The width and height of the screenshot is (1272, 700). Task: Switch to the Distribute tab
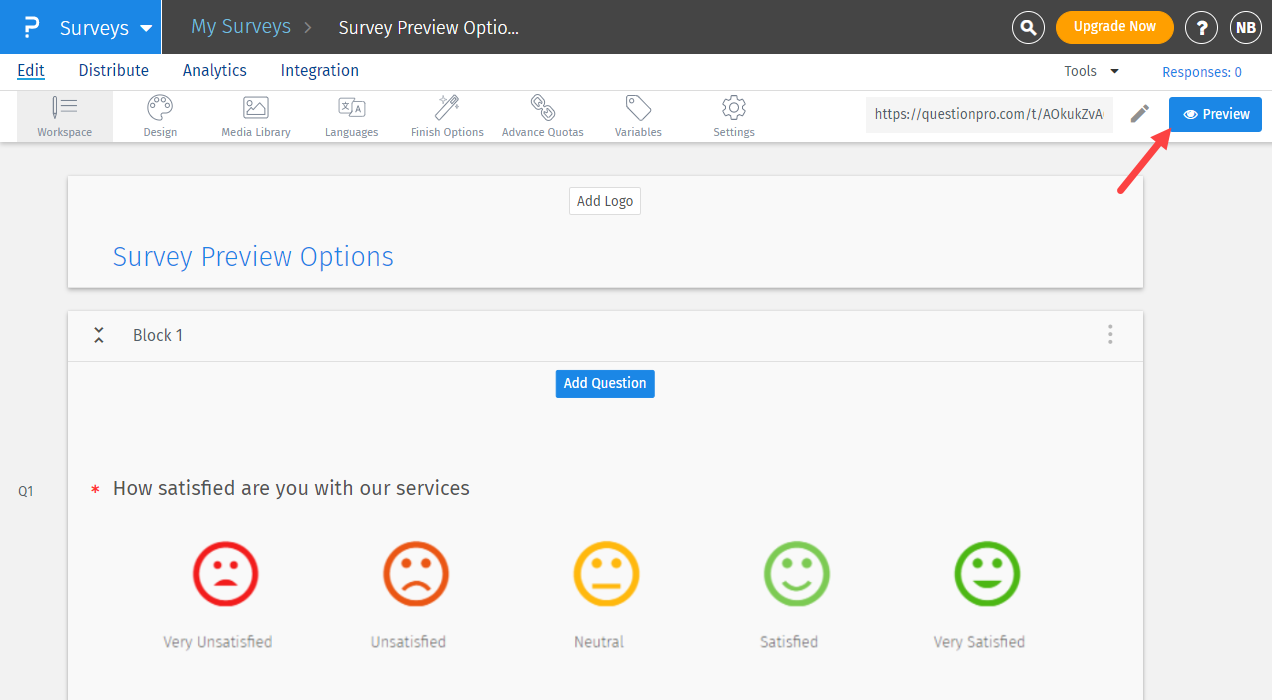(114, 70)
